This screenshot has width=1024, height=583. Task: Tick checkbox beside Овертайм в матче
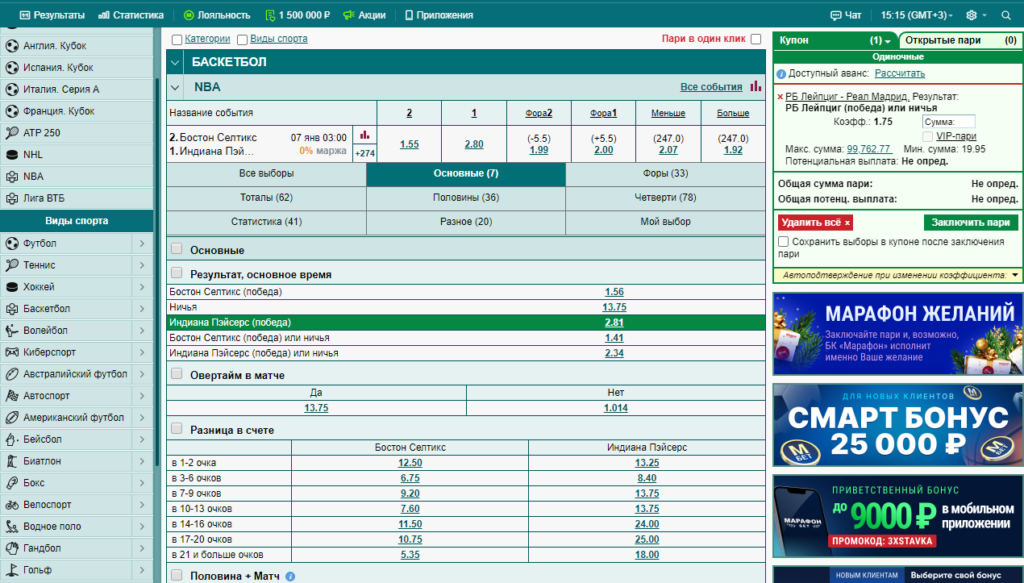(x=176, y=373)
